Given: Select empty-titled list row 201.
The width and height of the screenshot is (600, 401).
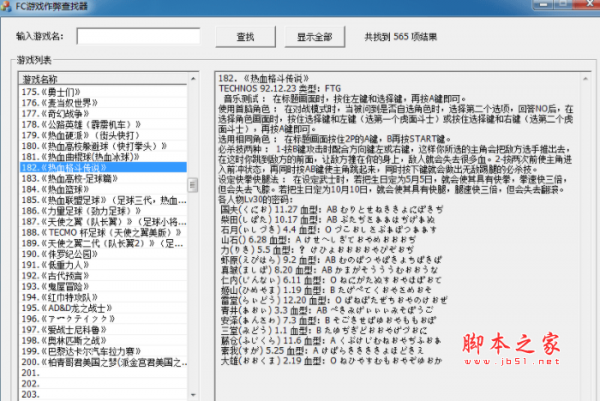Looking at the screenshot, I should point(103,373).
